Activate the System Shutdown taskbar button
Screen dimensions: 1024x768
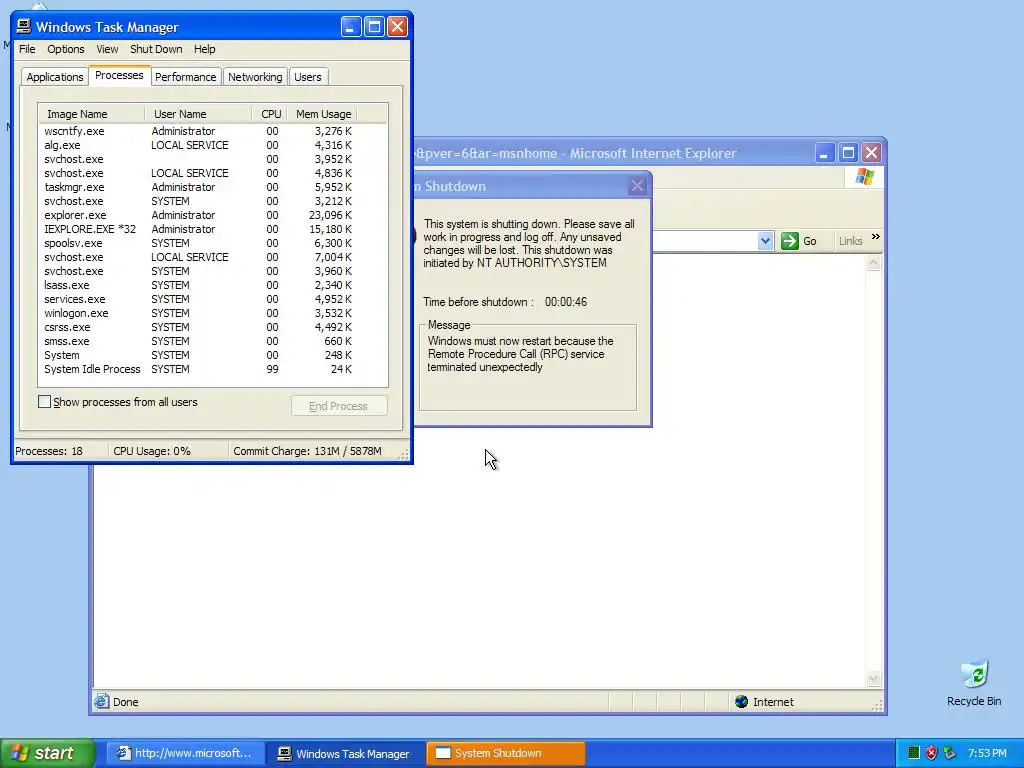pyautogui.click(x=505, y=753)
